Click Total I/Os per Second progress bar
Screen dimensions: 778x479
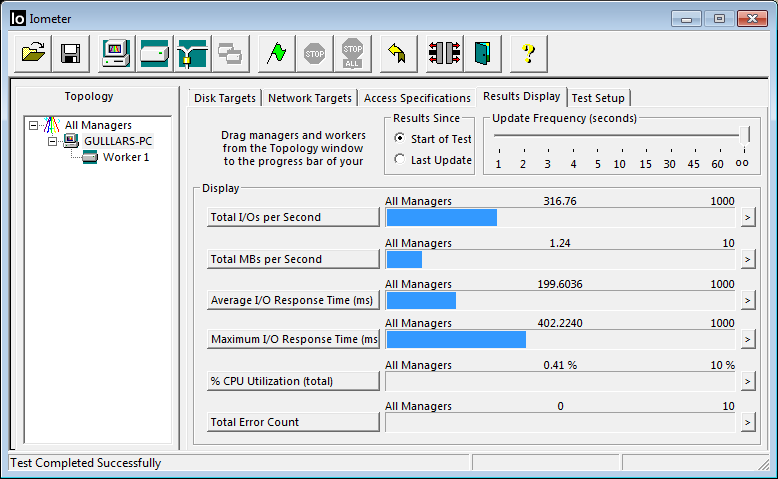point(560,217)
